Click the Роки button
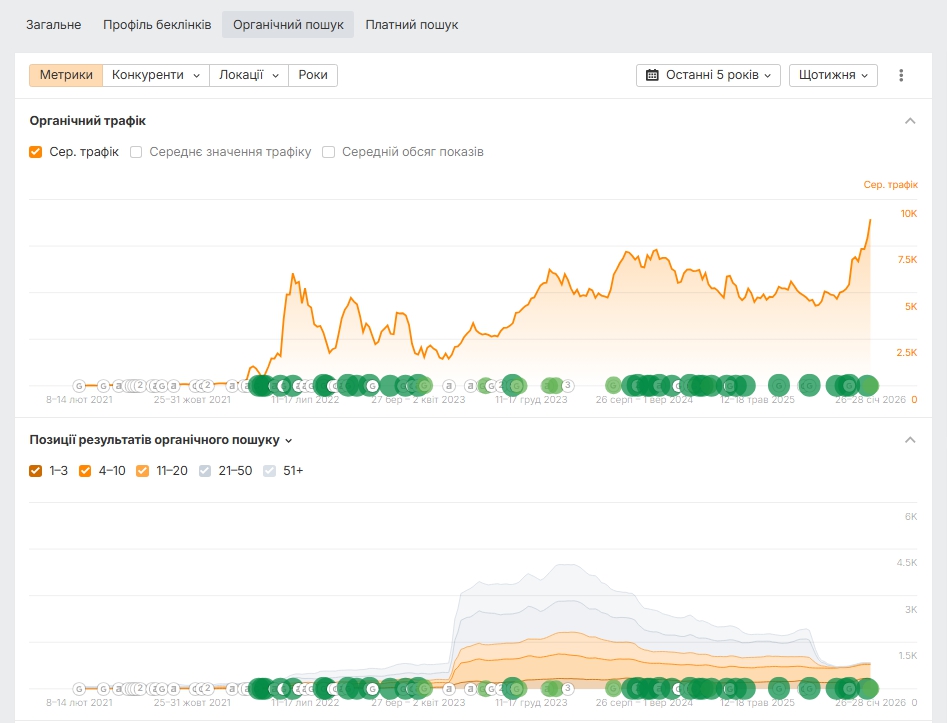Screen dimensions: 947x723 tap(312, 75)
